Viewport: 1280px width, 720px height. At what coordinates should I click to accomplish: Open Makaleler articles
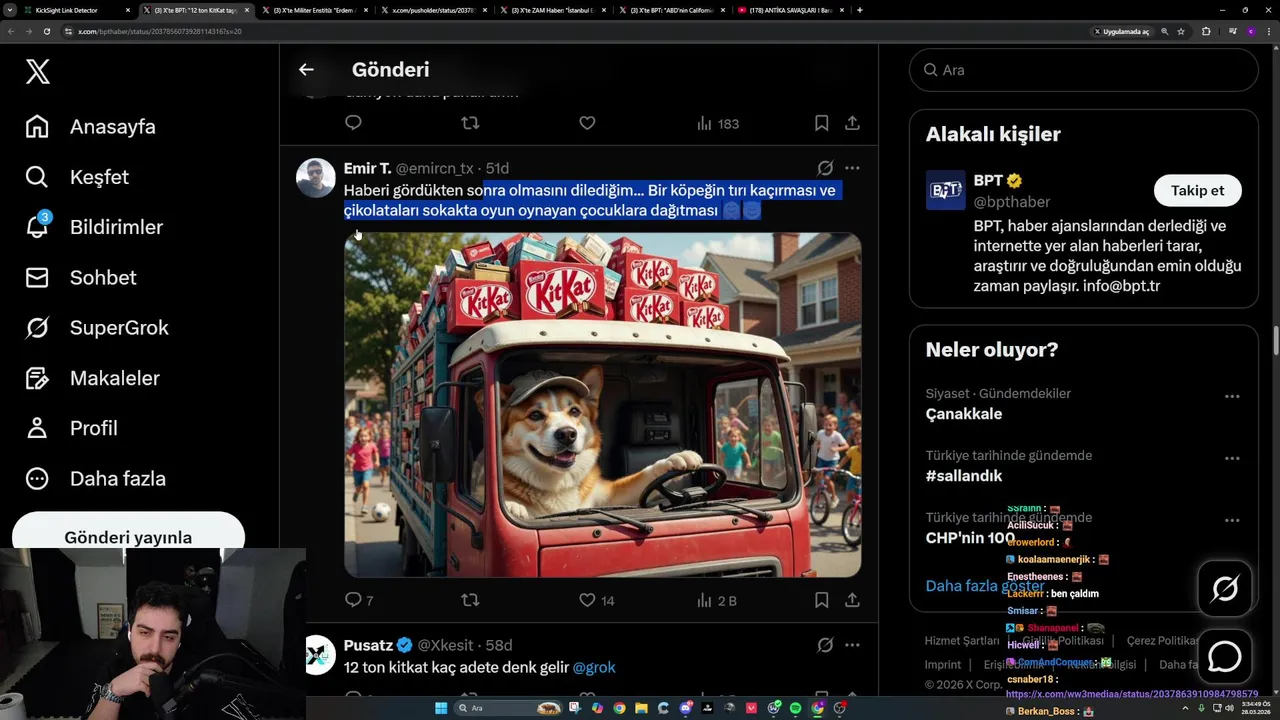click(92, 378)
